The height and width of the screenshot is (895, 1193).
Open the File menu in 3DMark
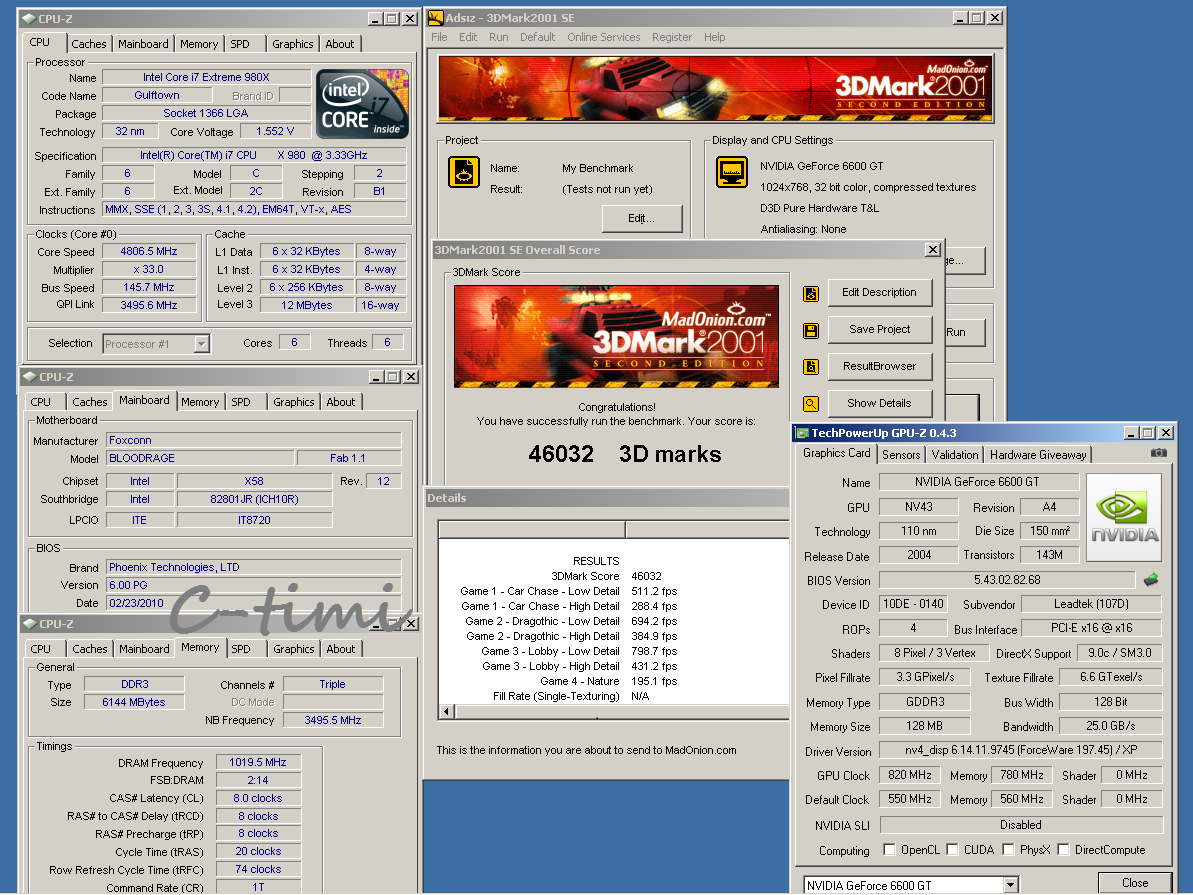[439, 37]
